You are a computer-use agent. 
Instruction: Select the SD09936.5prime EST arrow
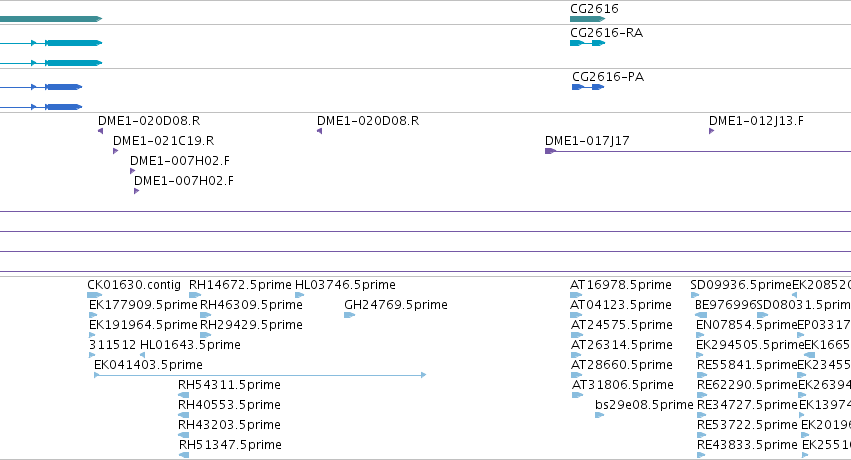[695, 295]
